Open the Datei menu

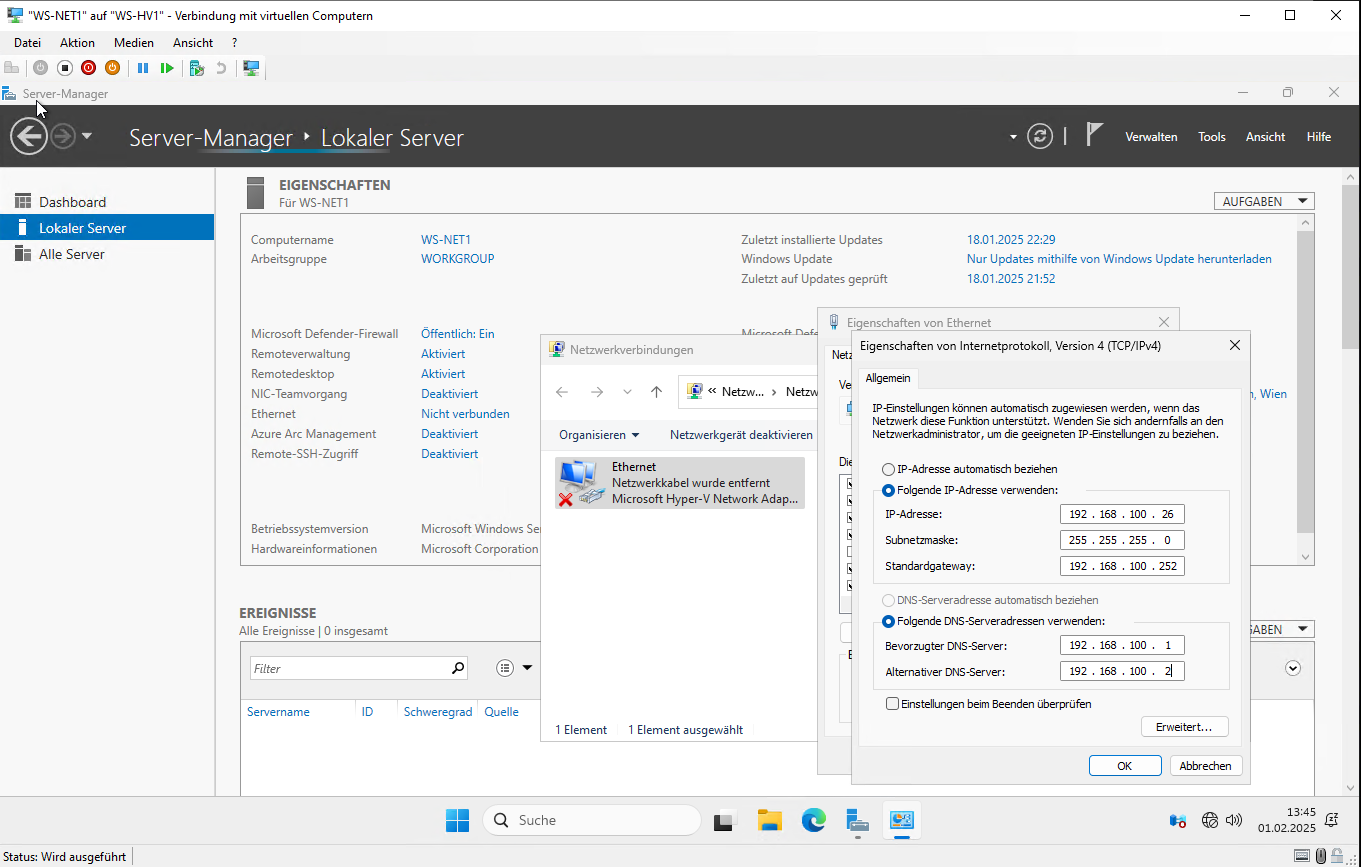point(27,43)
